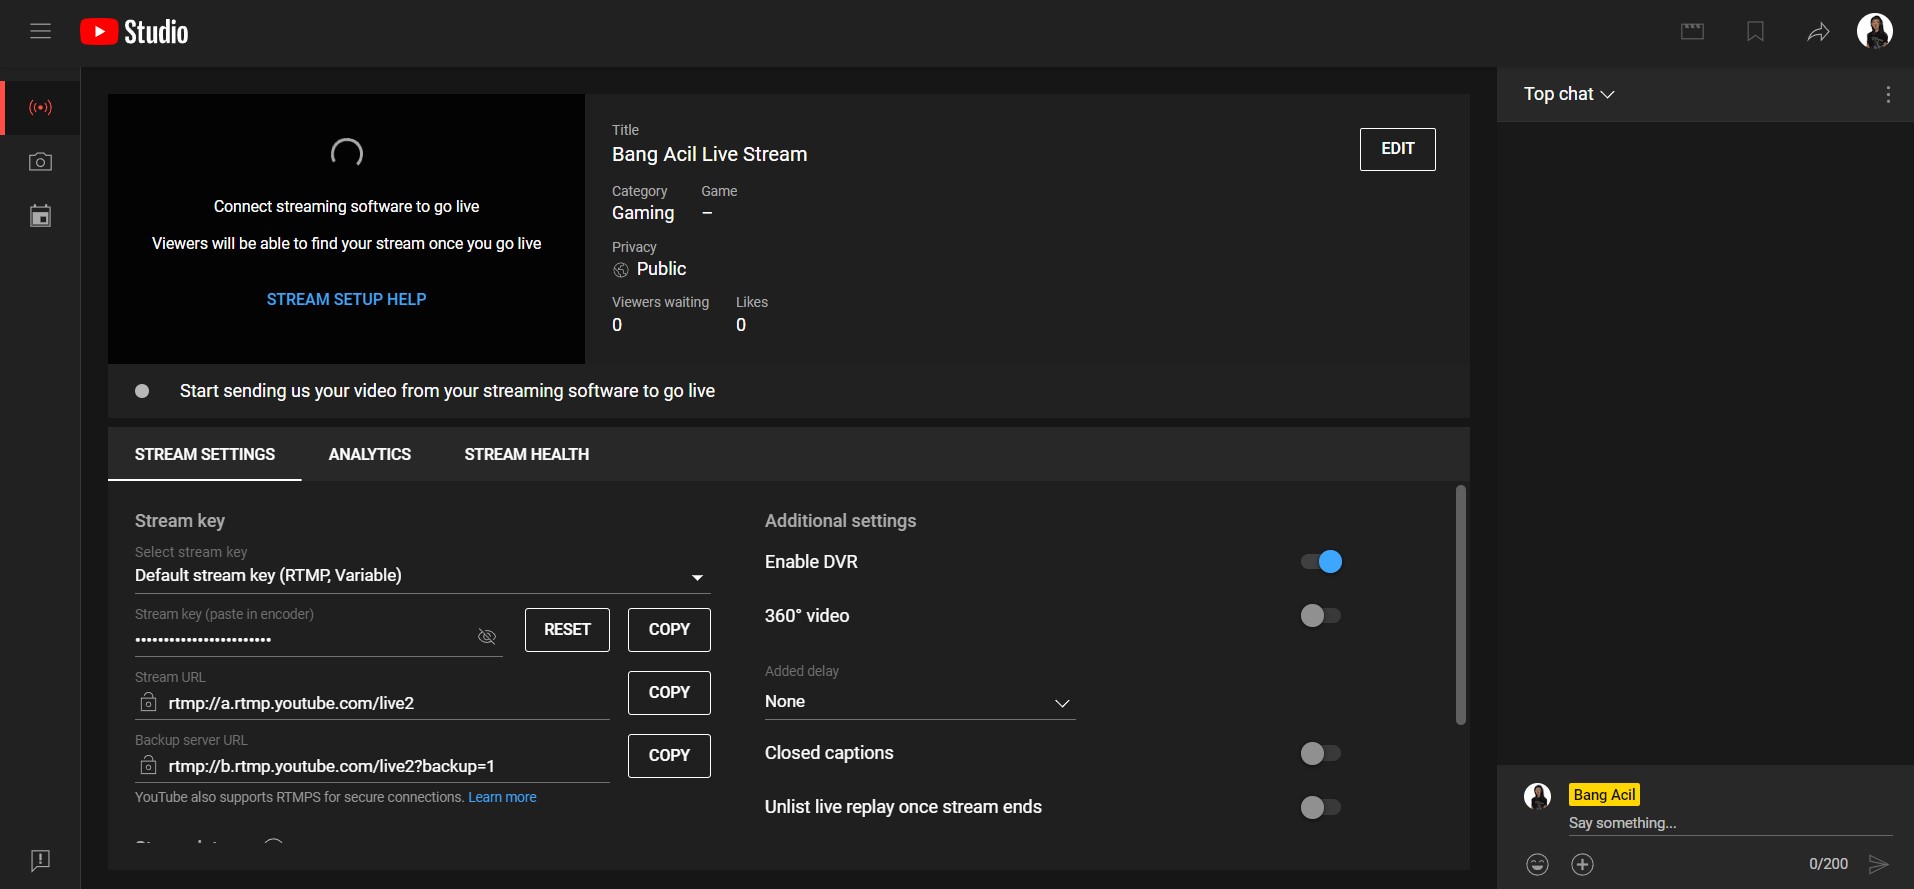Select the Stream (live) sidebar icon
Screen dimensions: 1914x889
tap(40, 107)
